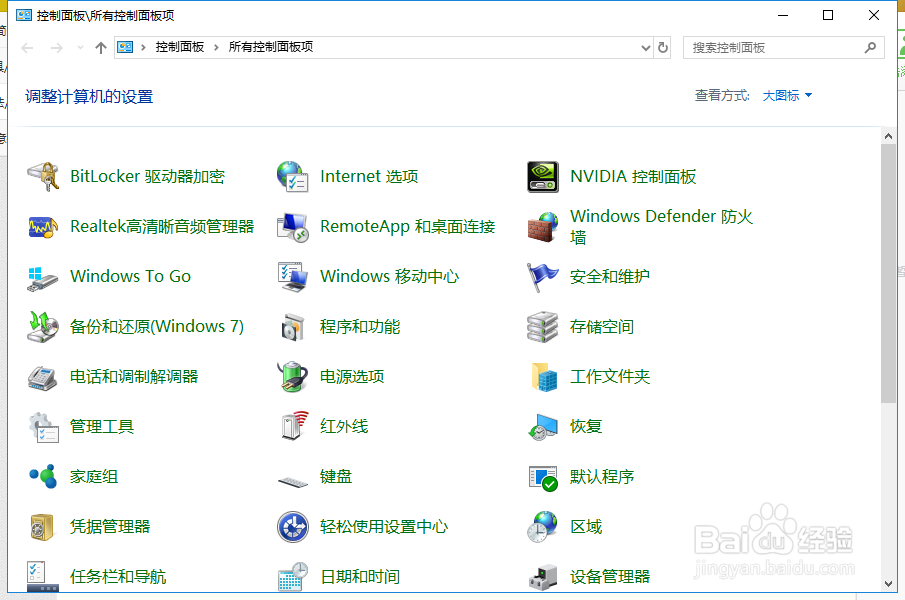Image resolution: width=905 pixels, height=600 pixels.
Task: Click the Internet 选项 text link
Action: pos(369,177)
